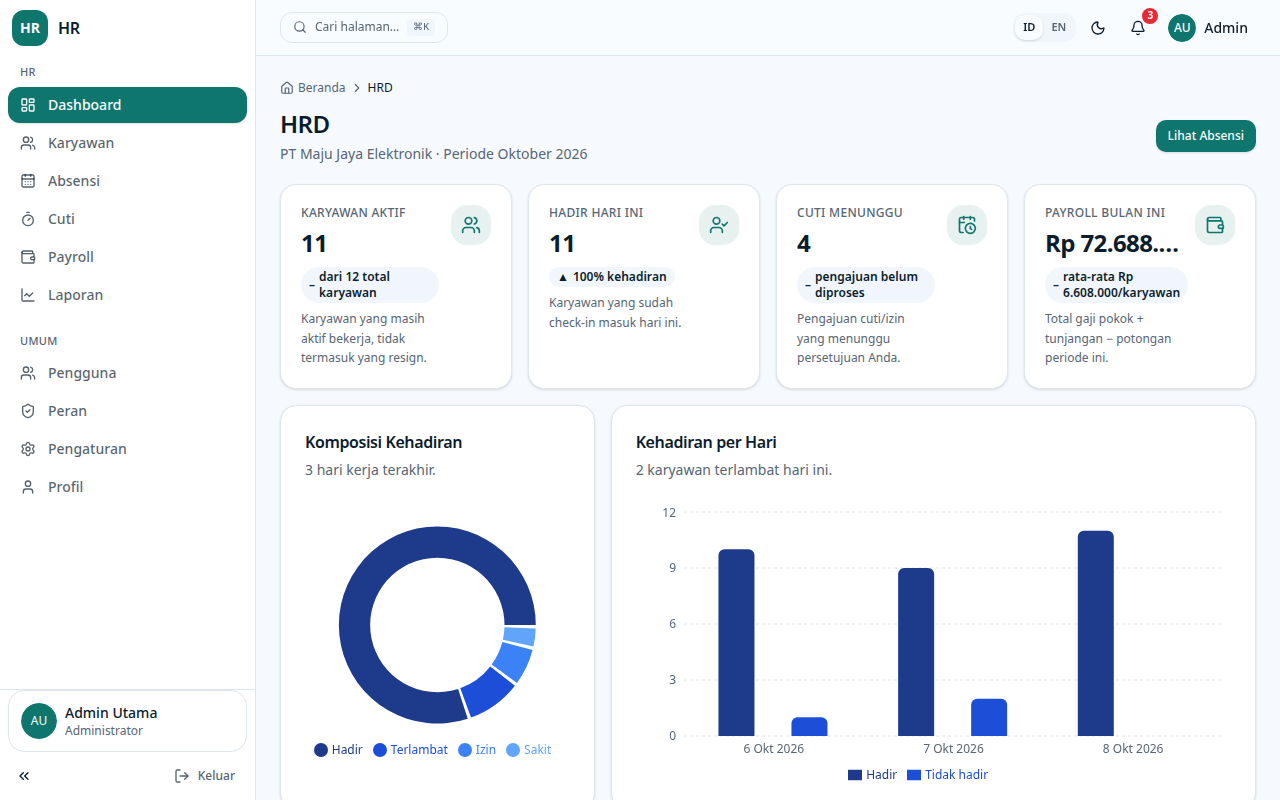The image size is (1280, 800).
Task: Switch language to EN
Action: click(x=1059, y=28)
